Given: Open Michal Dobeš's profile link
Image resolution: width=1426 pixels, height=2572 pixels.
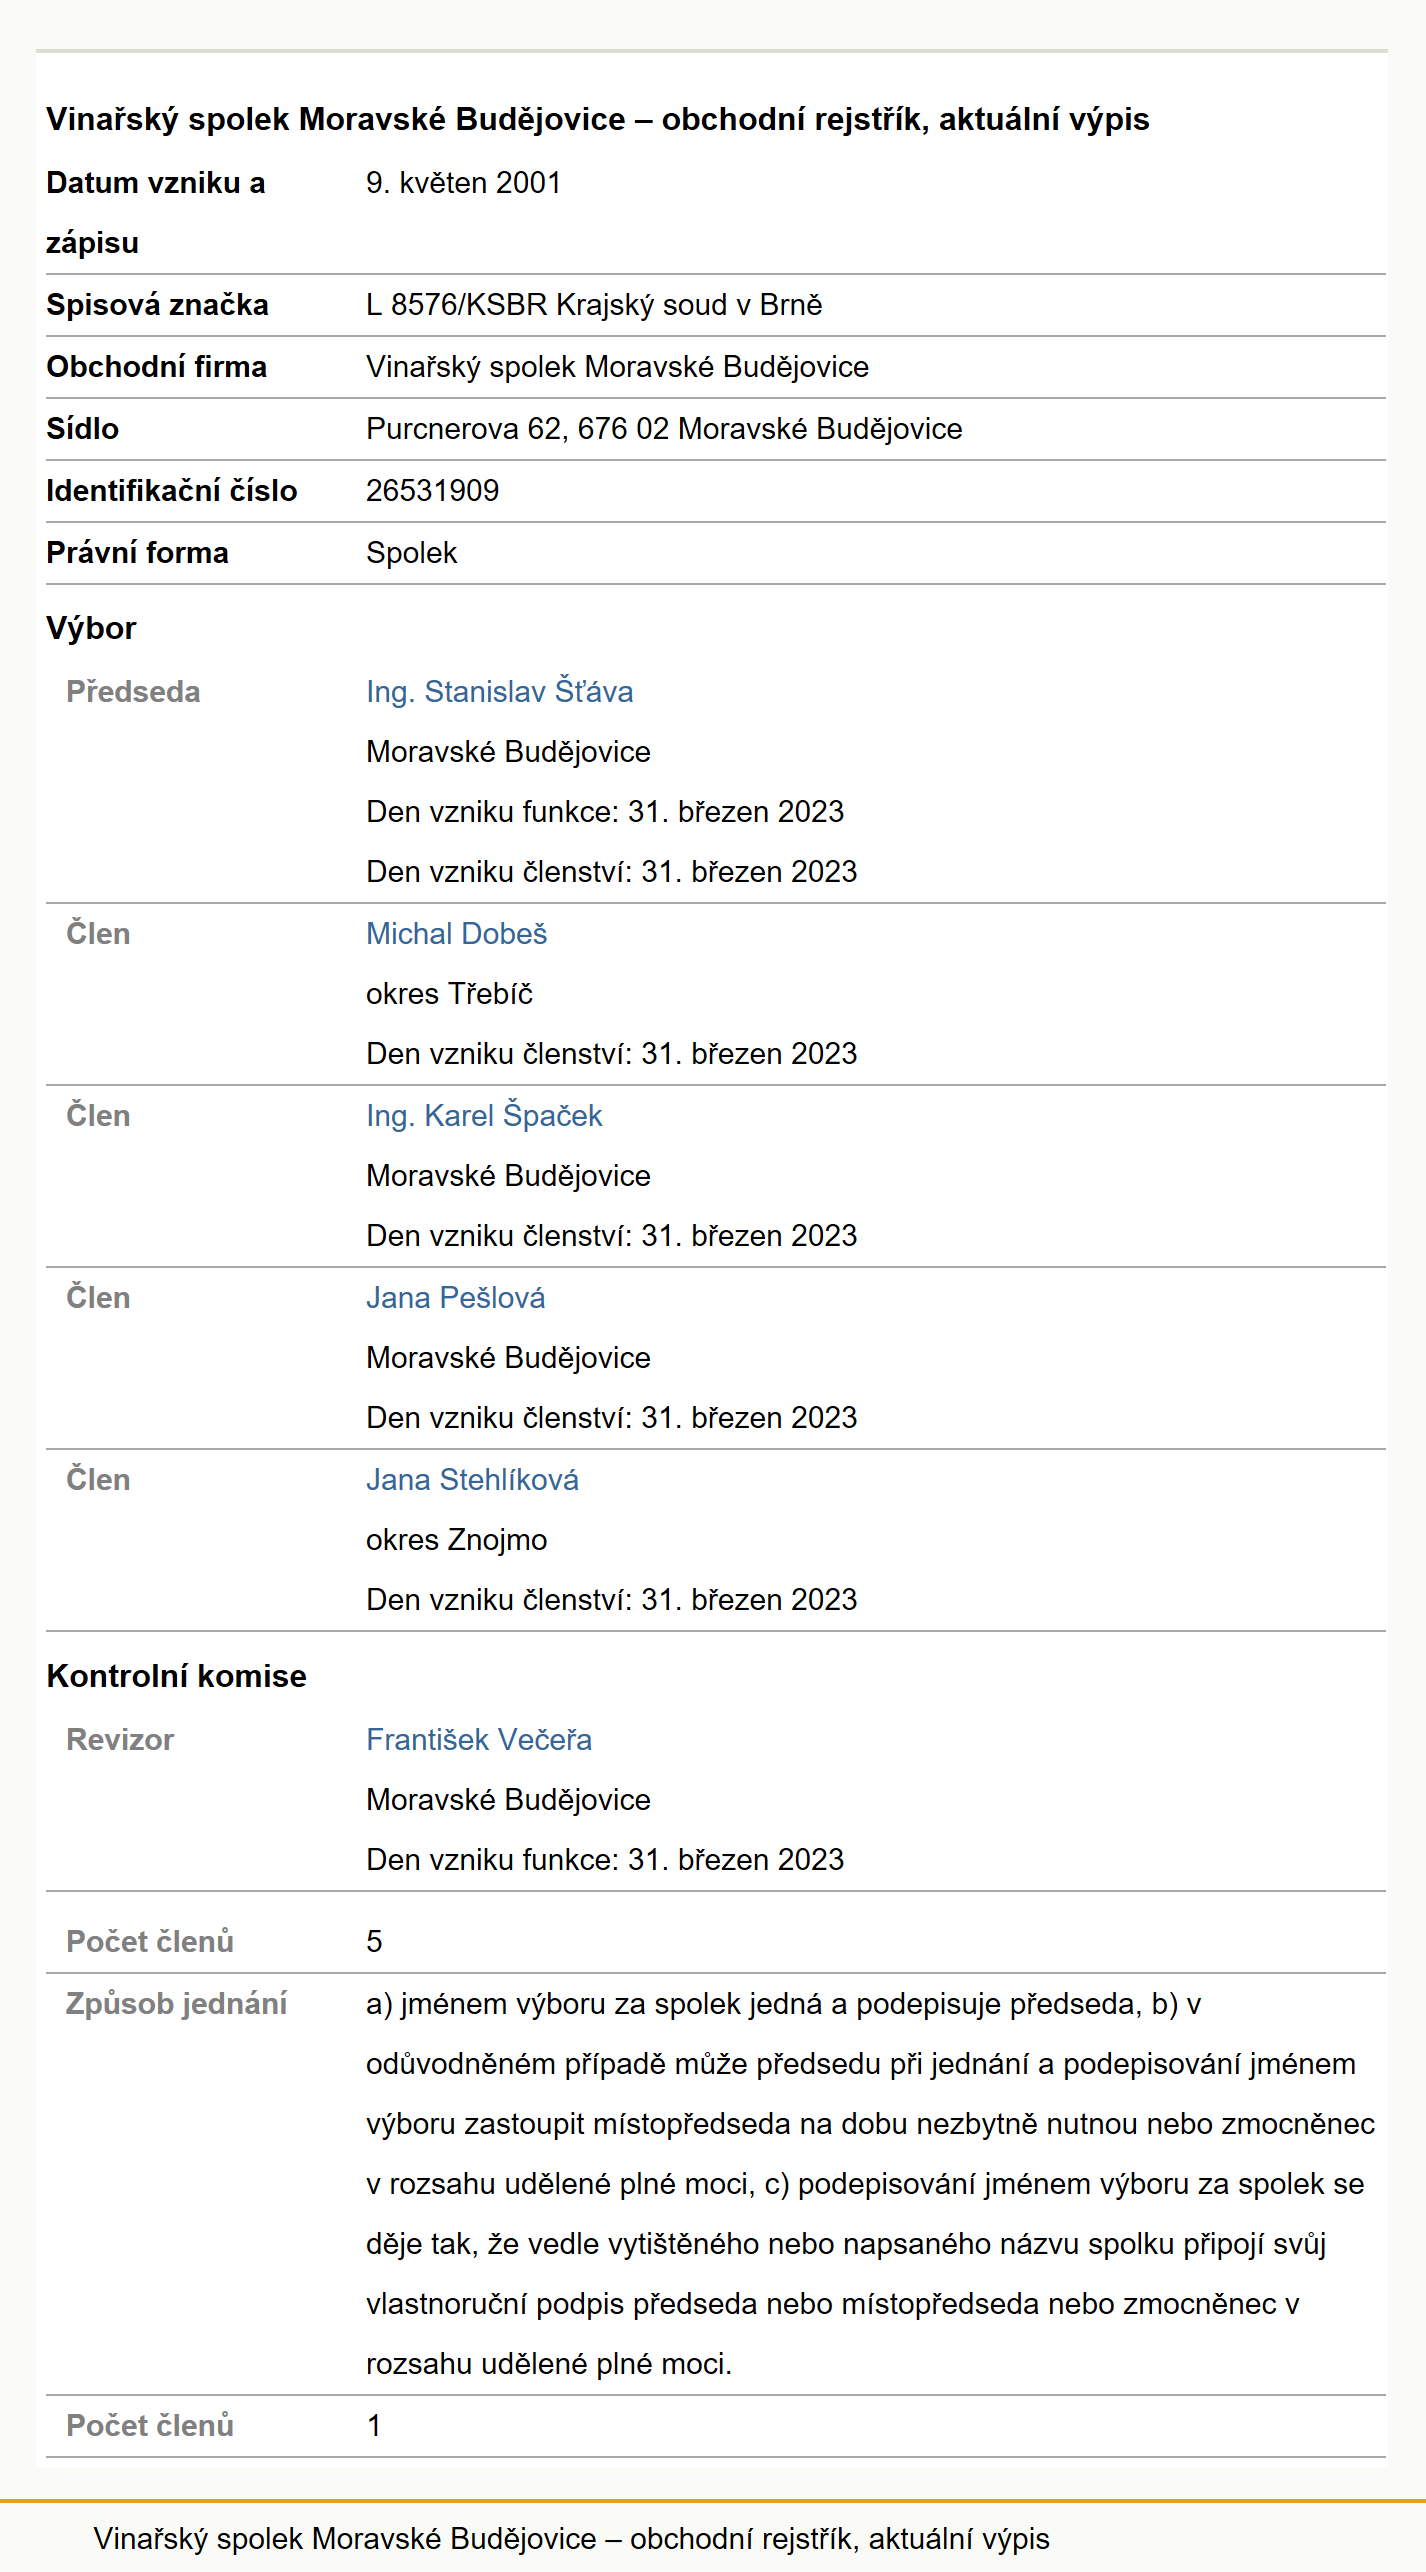Looking at the screenshot, I should (456, 934).
